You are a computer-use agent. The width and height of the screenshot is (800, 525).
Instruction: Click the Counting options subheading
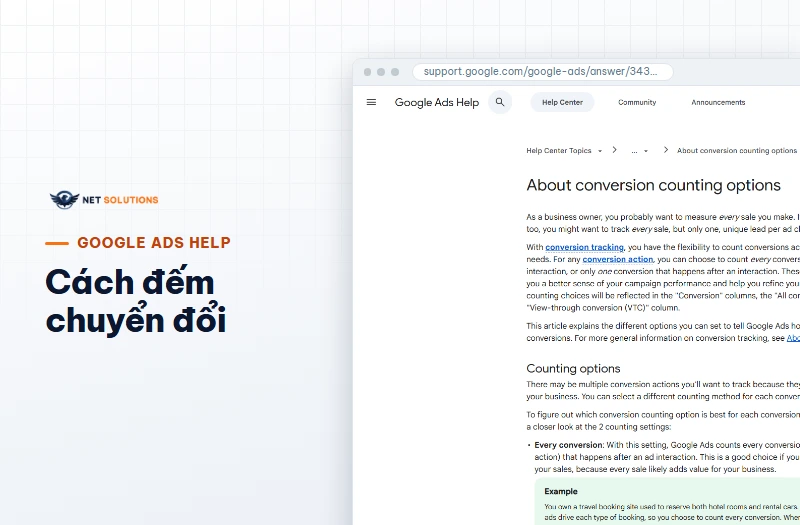(x=573, y=368)
